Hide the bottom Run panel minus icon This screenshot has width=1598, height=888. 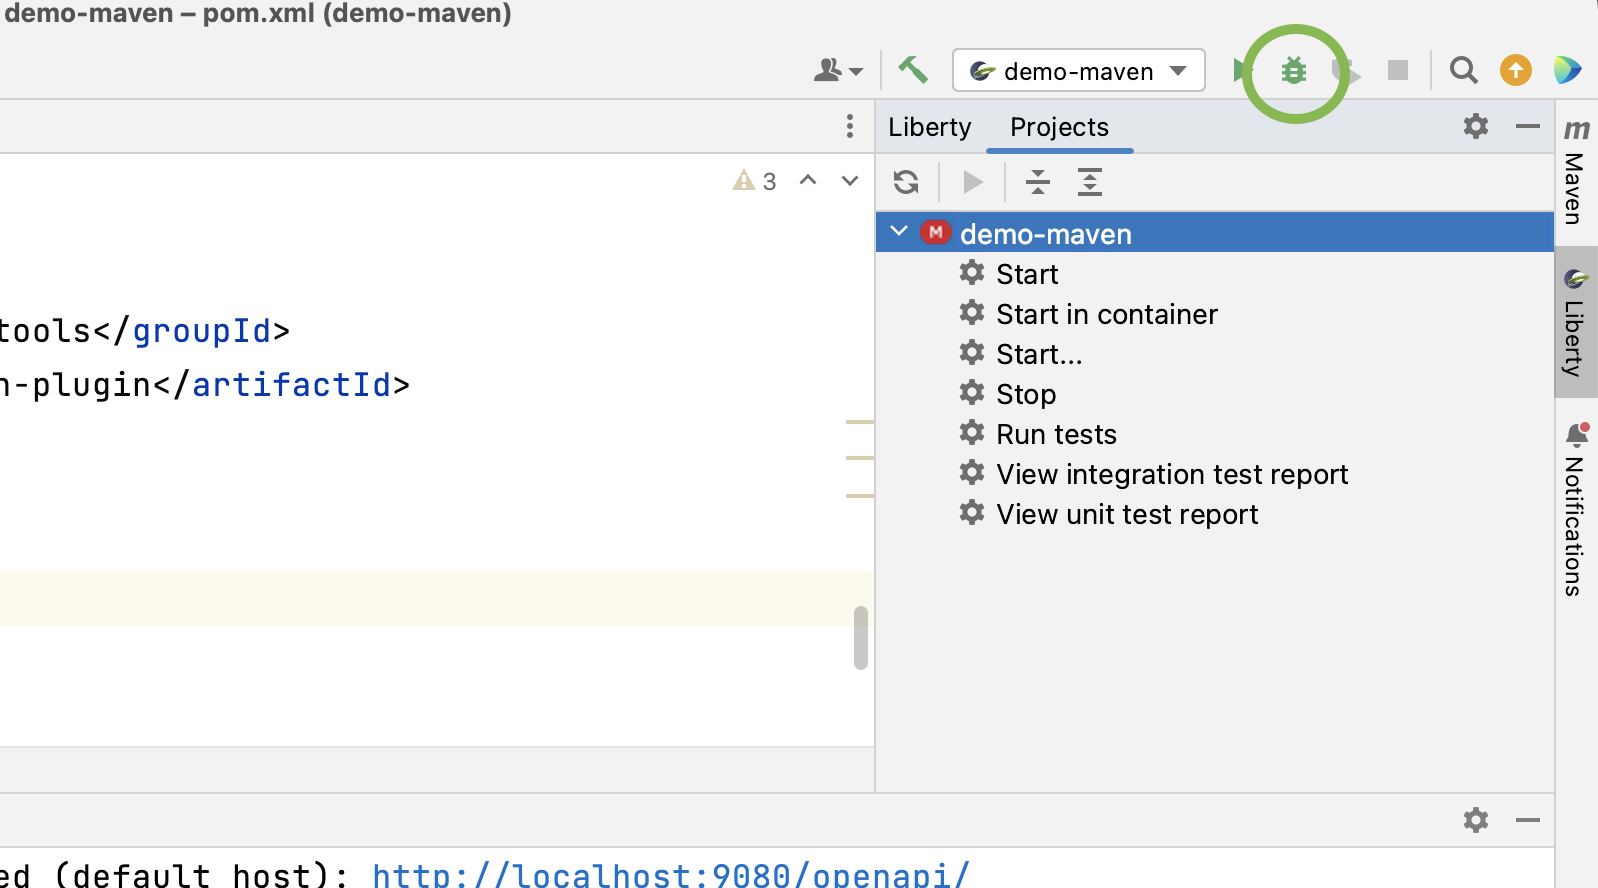pyautogui.click(x=1527, y=820)
